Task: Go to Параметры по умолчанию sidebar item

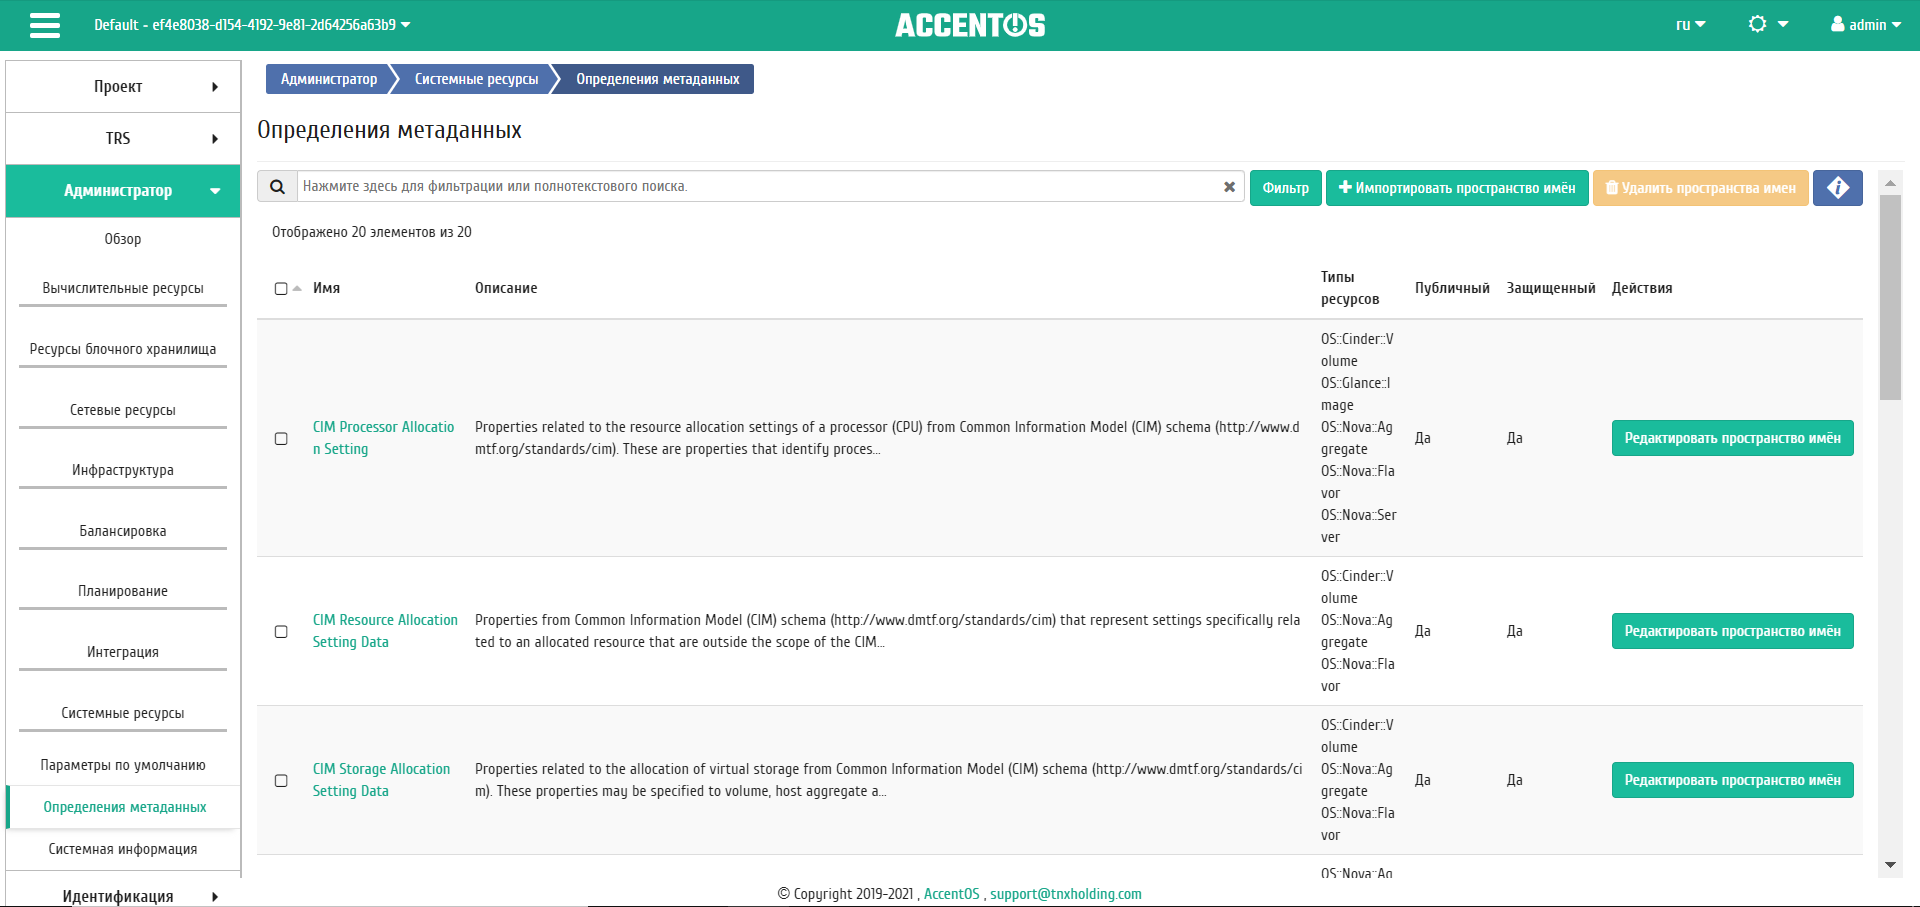Action: (x=123, y=765)
